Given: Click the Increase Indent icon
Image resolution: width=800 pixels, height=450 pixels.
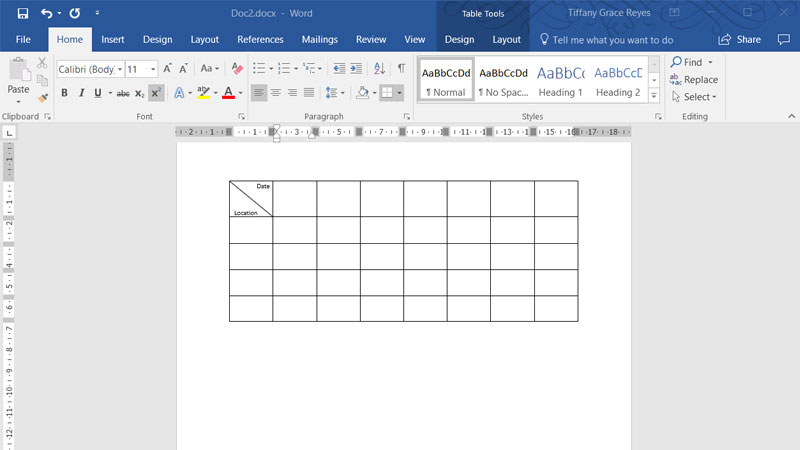Looking at the screenshot, I should pos(357,69).
